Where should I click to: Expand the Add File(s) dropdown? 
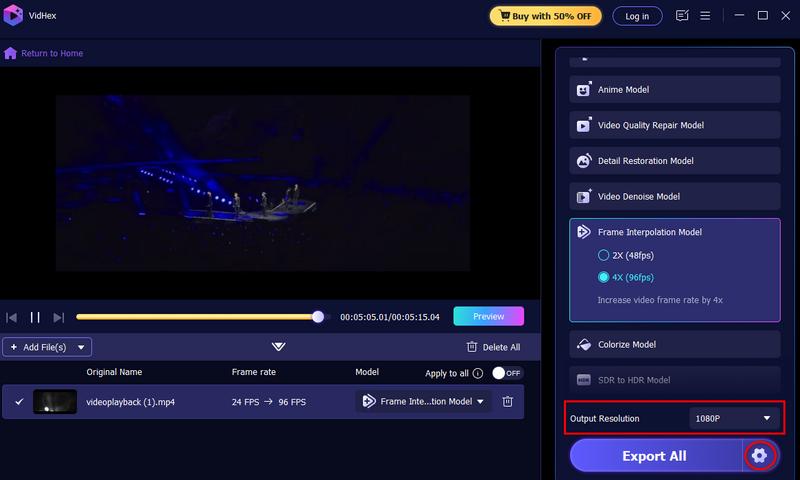point(81,347)
